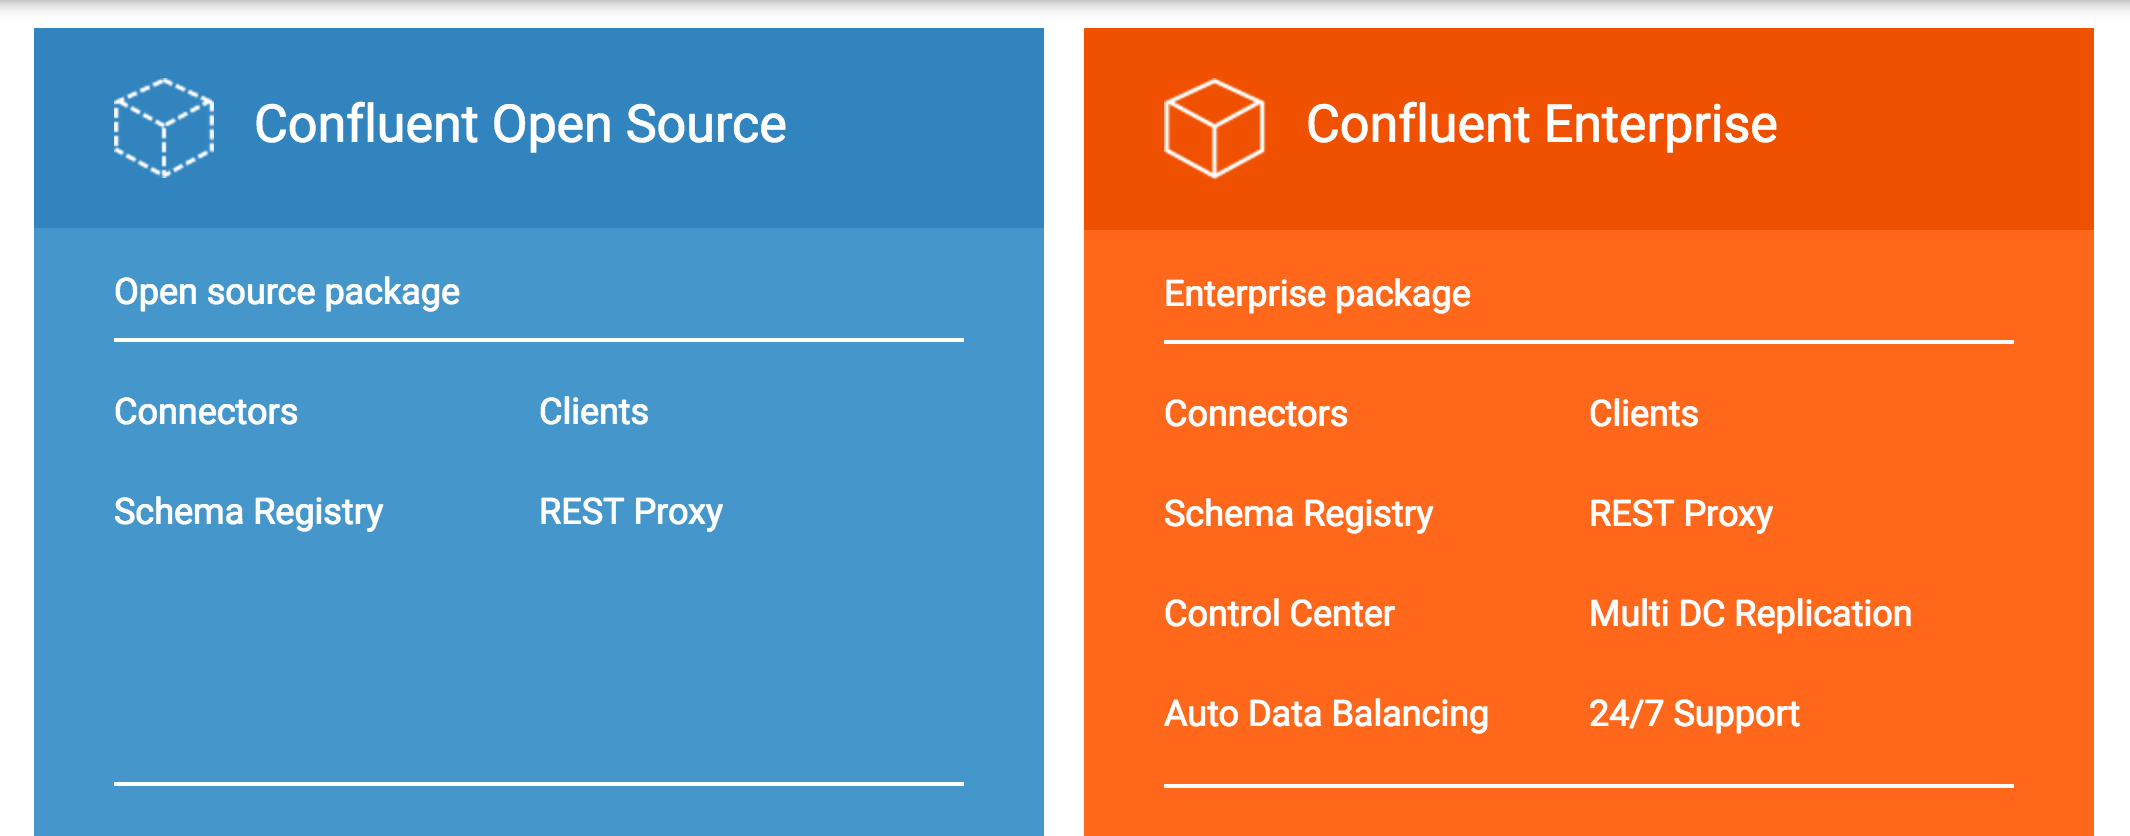Viewport: 2130px width, 836px height.
Task: Click Multi DC Replication
Action: click(1750, 614)
